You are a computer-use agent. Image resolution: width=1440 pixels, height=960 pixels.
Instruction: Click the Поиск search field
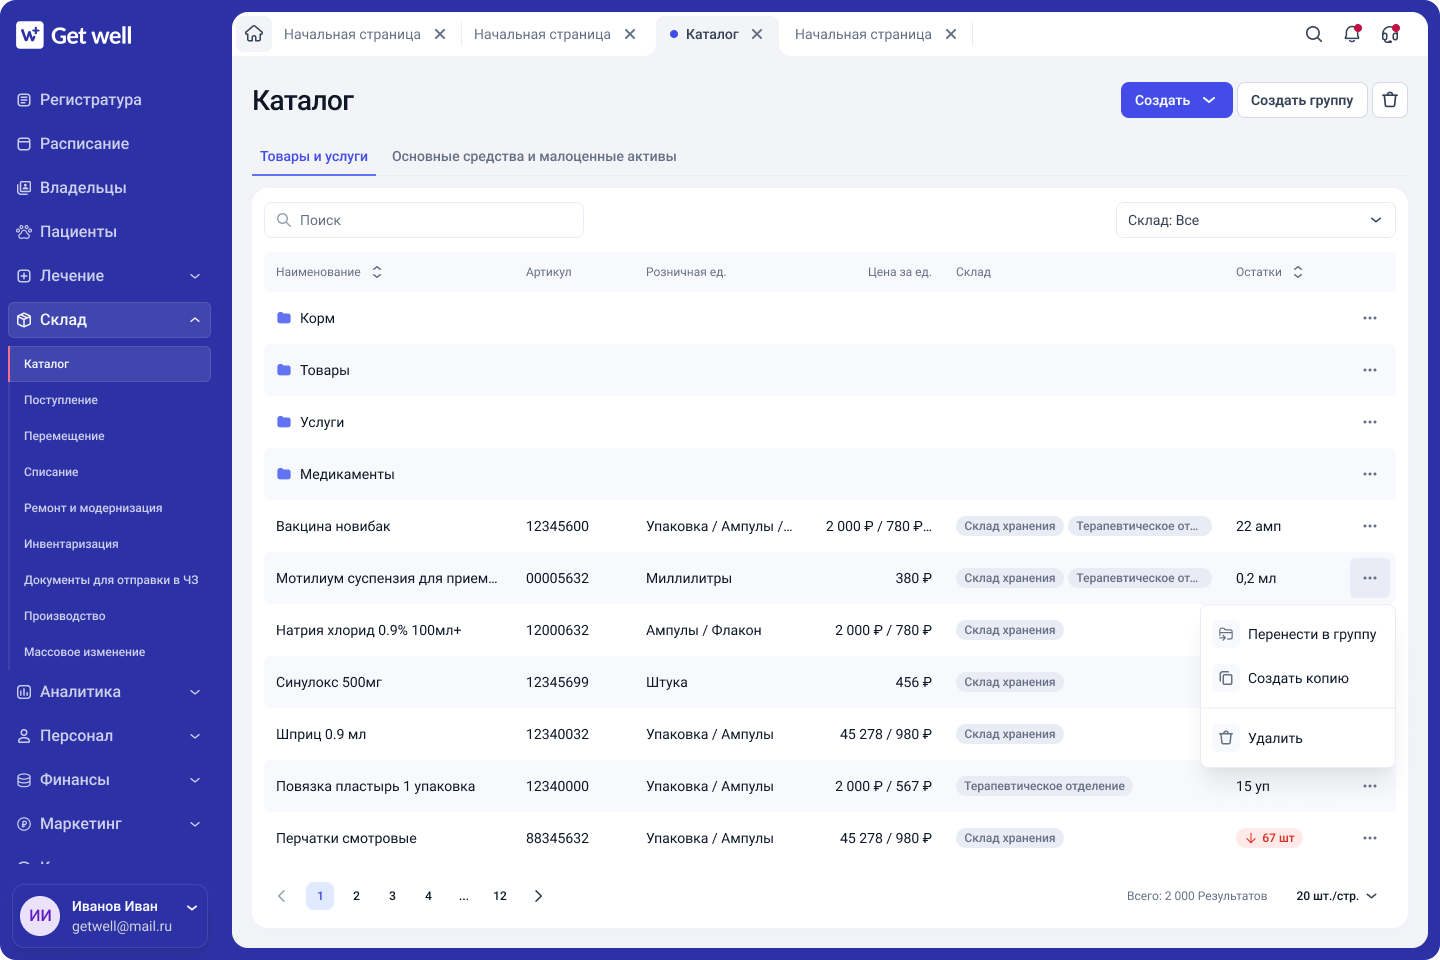tap(424, 220)
